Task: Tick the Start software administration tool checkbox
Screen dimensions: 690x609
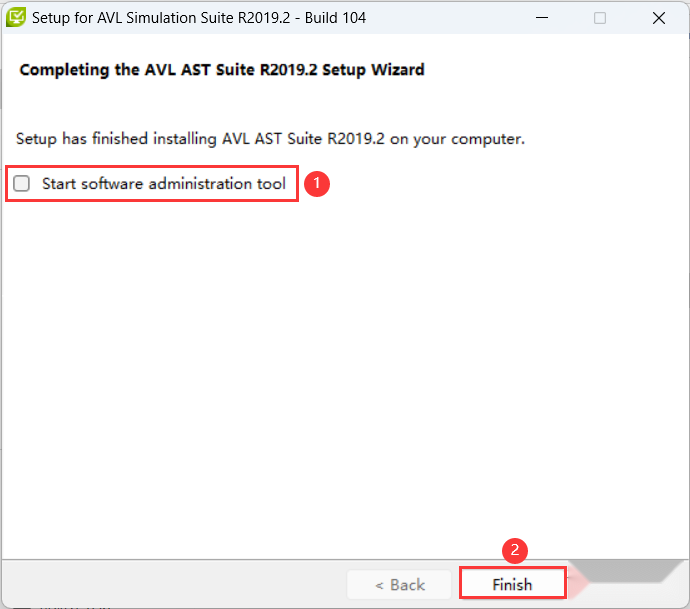Action: [x=22, y=183]
